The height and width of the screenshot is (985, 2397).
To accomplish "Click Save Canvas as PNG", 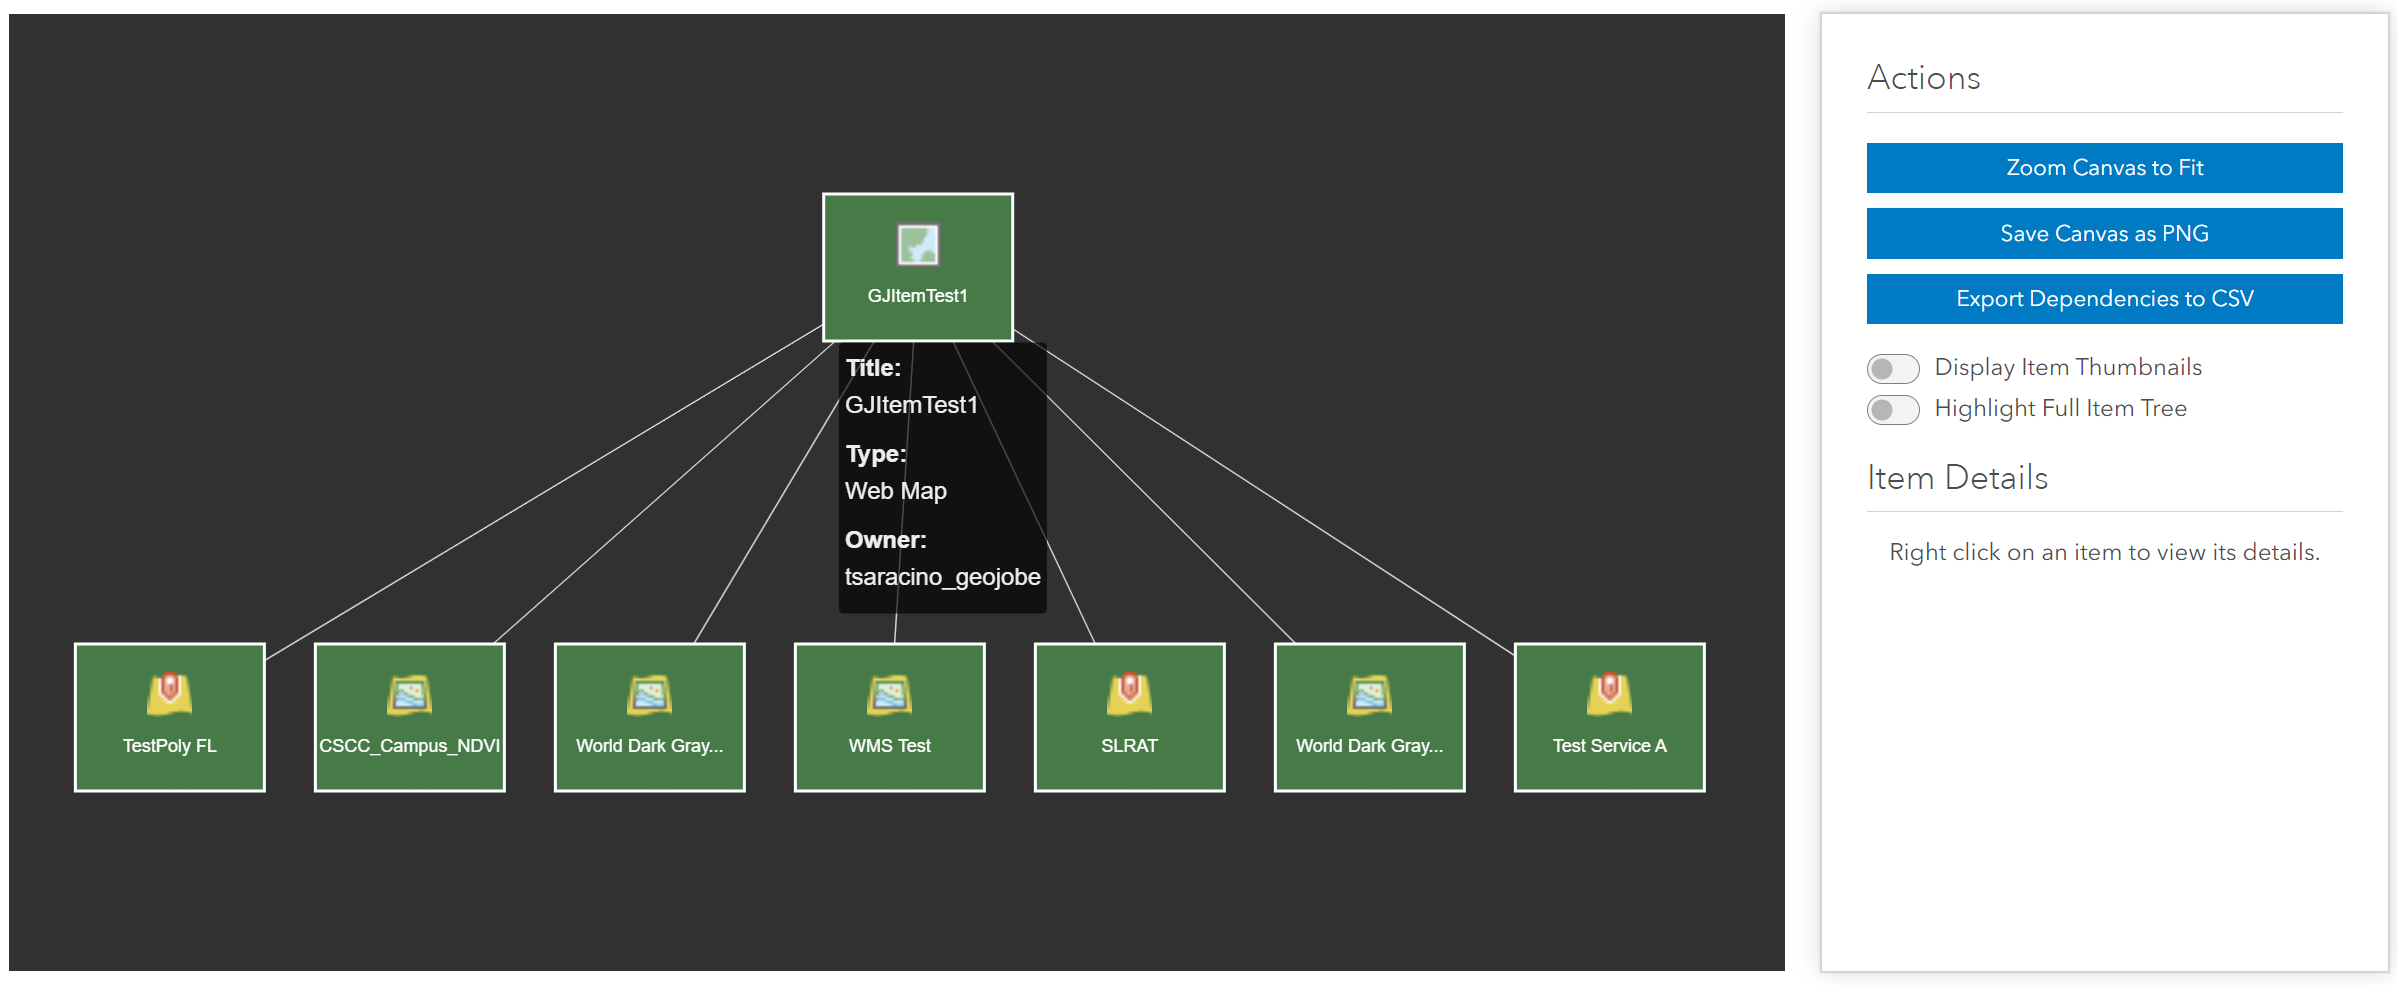I will [2103, 233].
